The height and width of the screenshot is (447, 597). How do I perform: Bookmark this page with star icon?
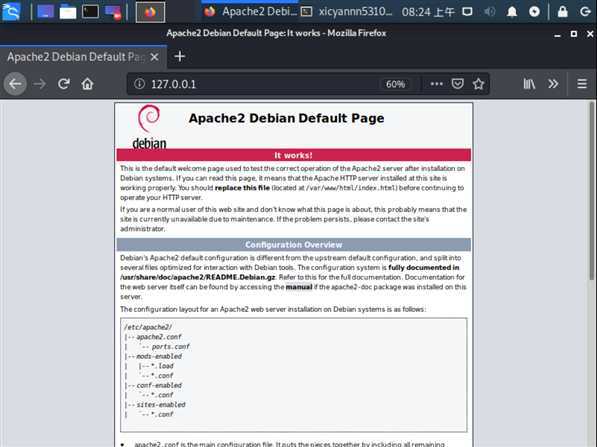(x=479, y=84)
